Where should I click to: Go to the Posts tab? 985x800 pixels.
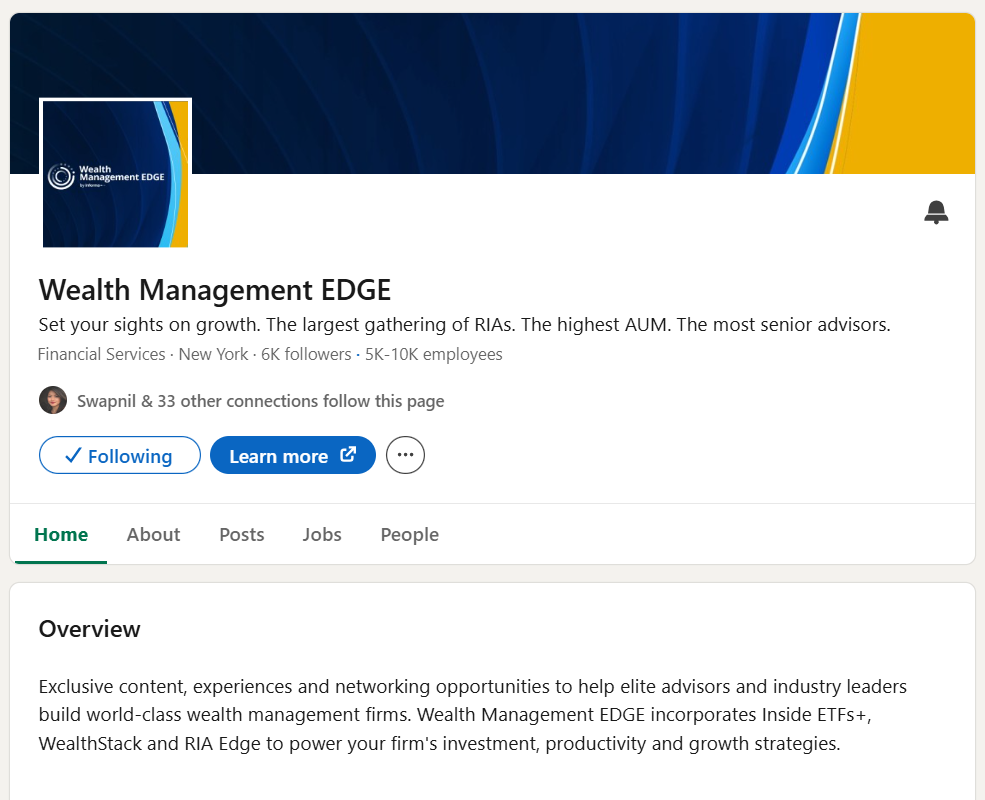click(242, 535)
